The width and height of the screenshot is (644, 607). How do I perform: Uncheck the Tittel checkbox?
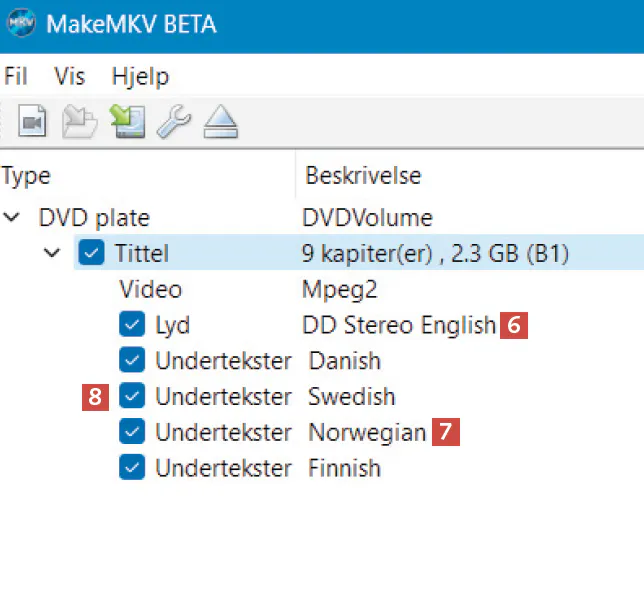(91, 254)
